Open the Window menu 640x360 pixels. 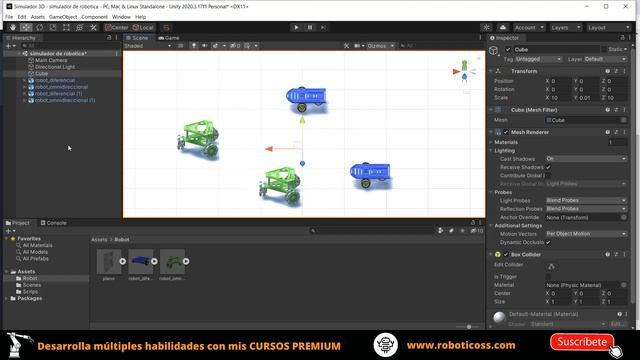(x=121, y=17)
